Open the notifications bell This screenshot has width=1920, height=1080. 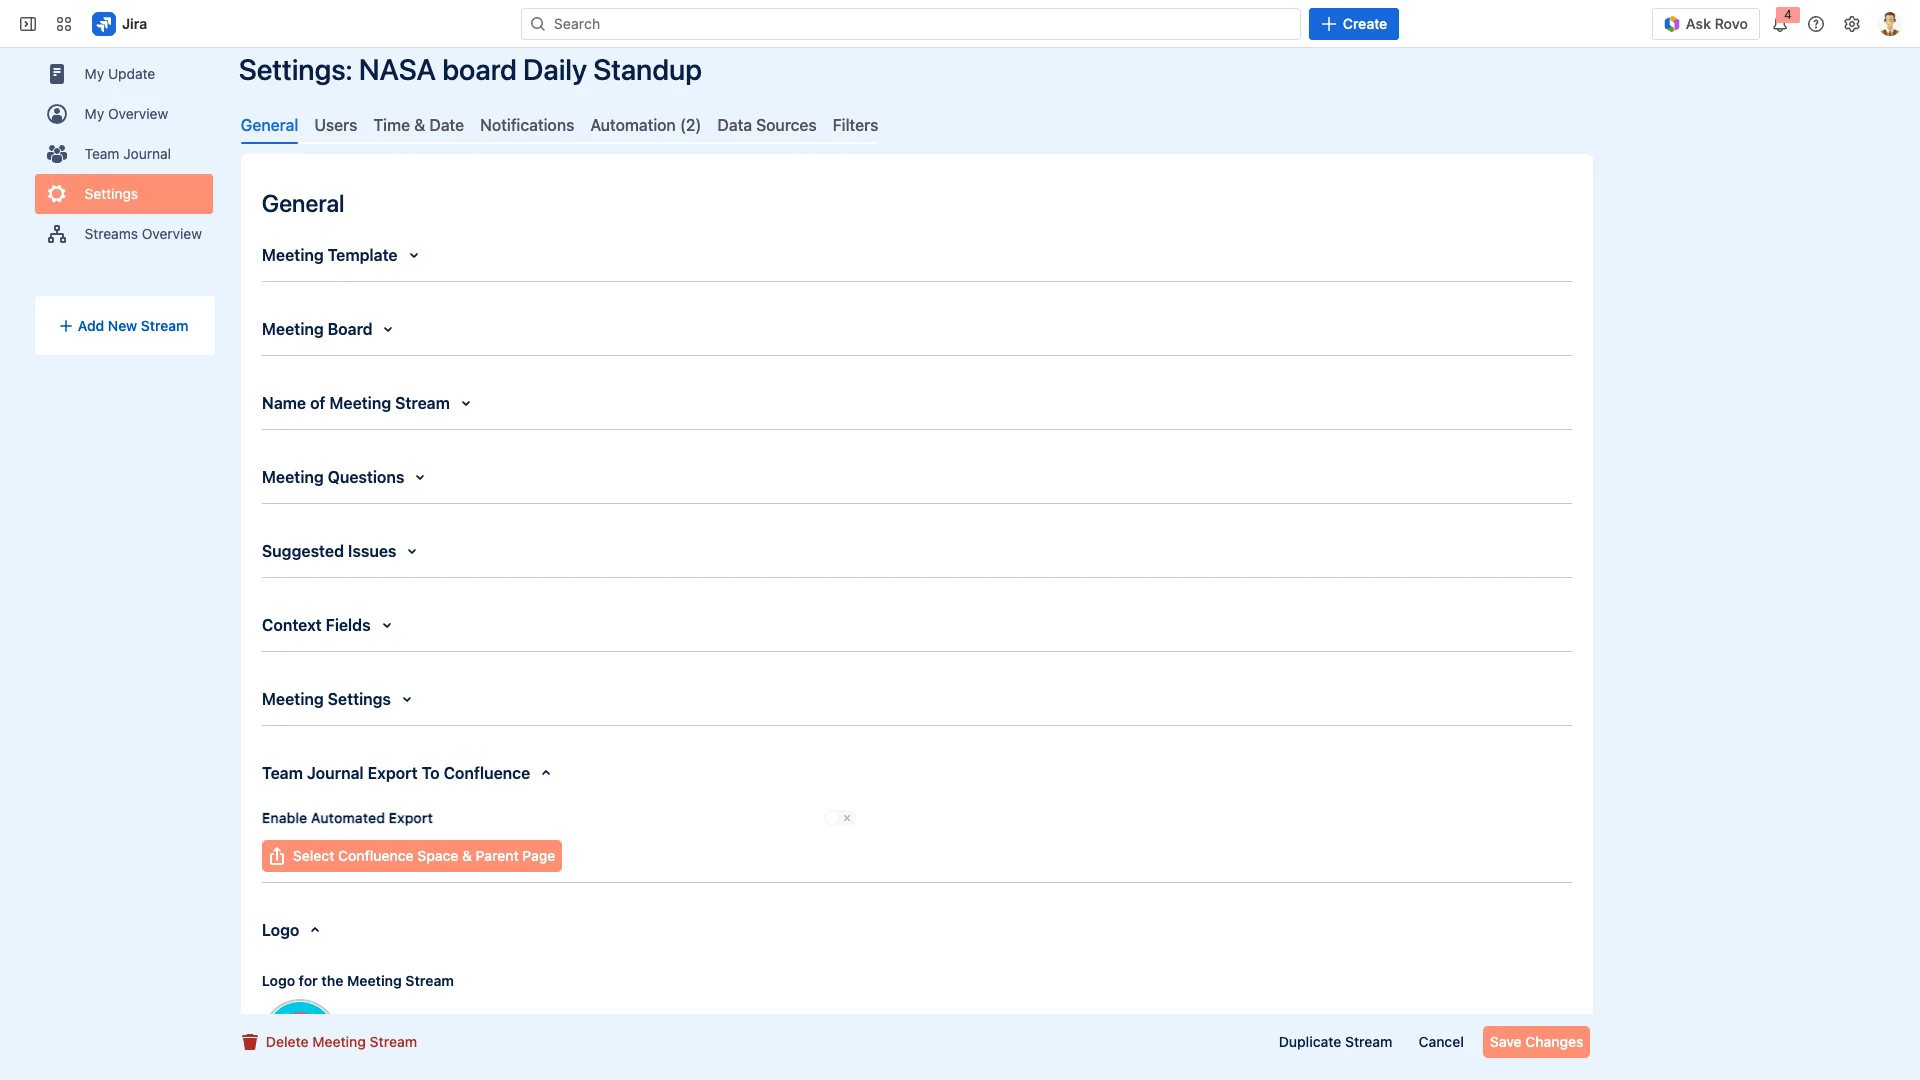[1780, 24]
